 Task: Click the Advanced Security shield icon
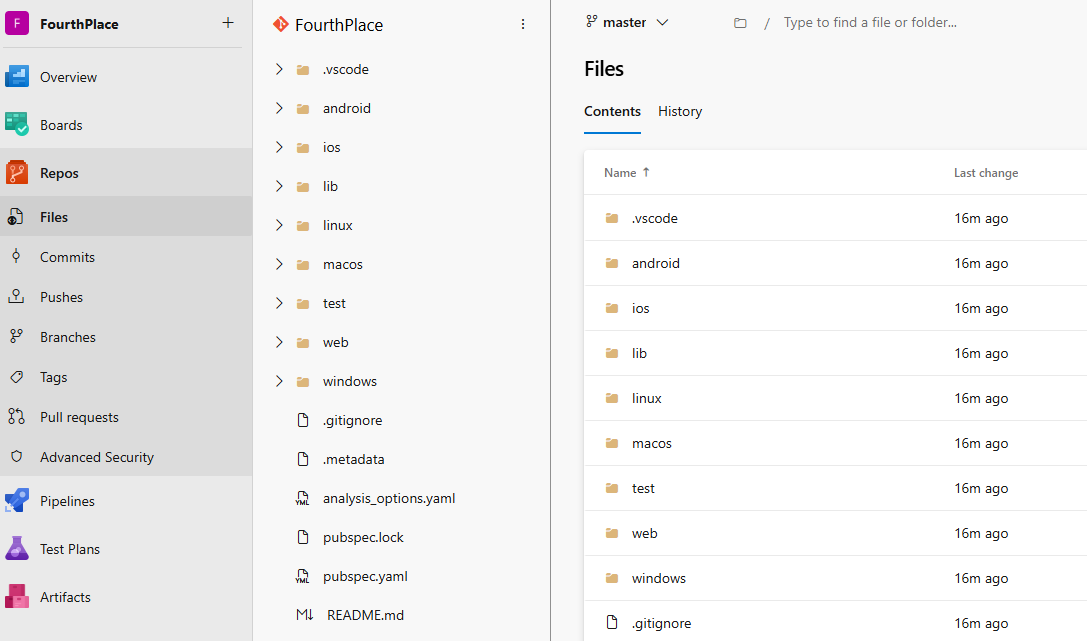pyautogui.click(x=16, y=457)
